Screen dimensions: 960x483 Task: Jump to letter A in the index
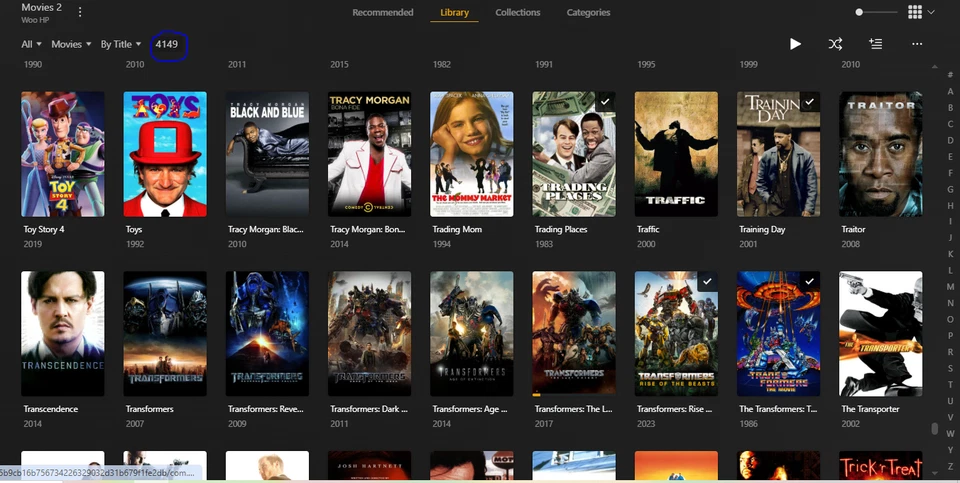point(950,91)
